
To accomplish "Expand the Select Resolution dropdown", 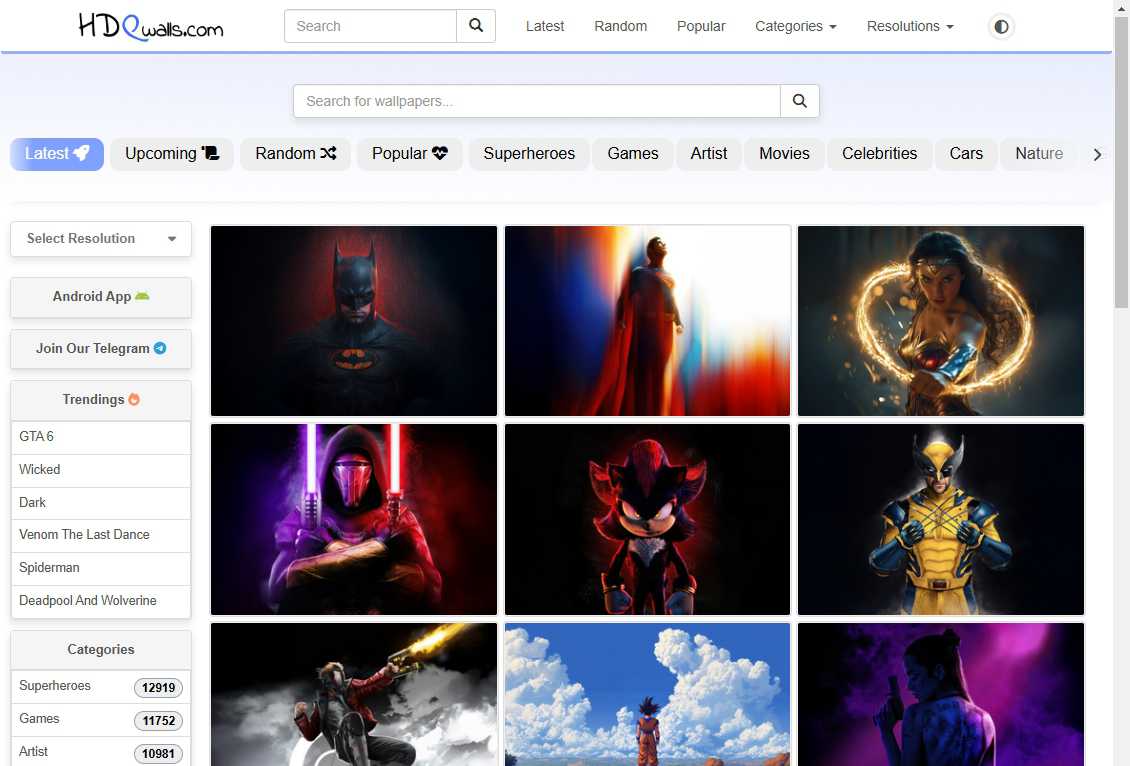I will pos(101,239).
